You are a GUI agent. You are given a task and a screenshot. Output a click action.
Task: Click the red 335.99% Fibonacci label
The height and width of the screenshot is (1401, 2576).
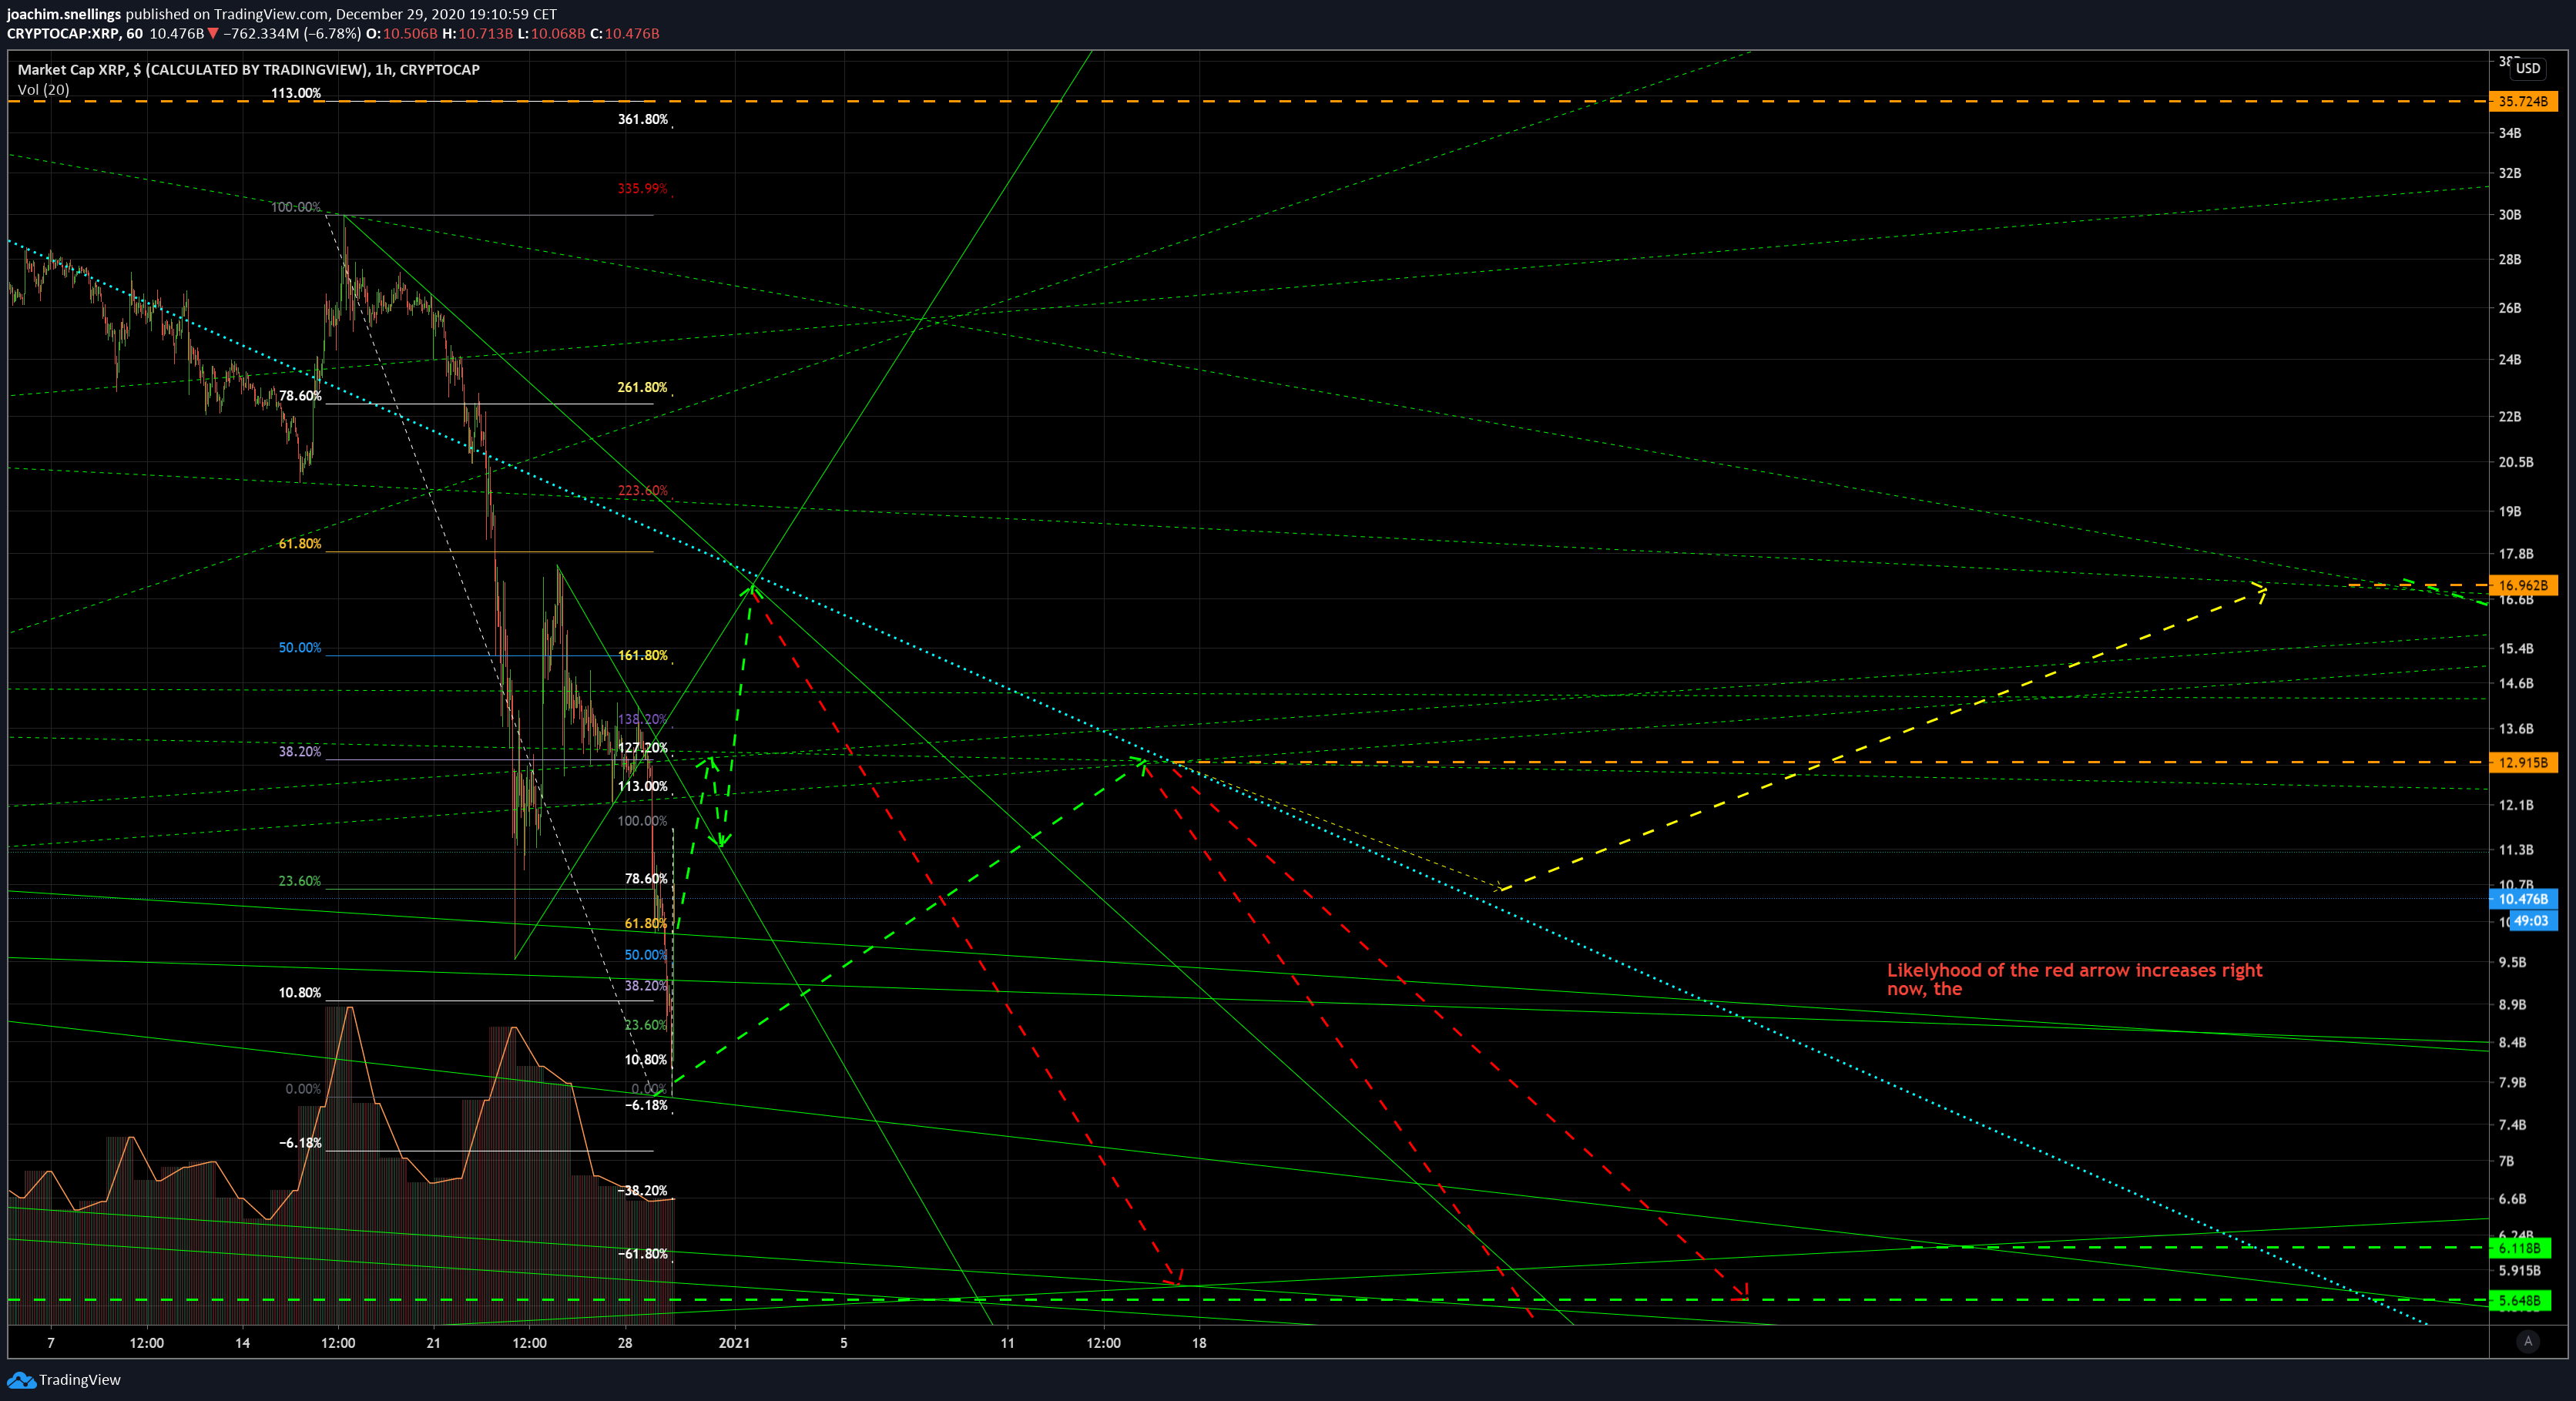tap(642, 188)
